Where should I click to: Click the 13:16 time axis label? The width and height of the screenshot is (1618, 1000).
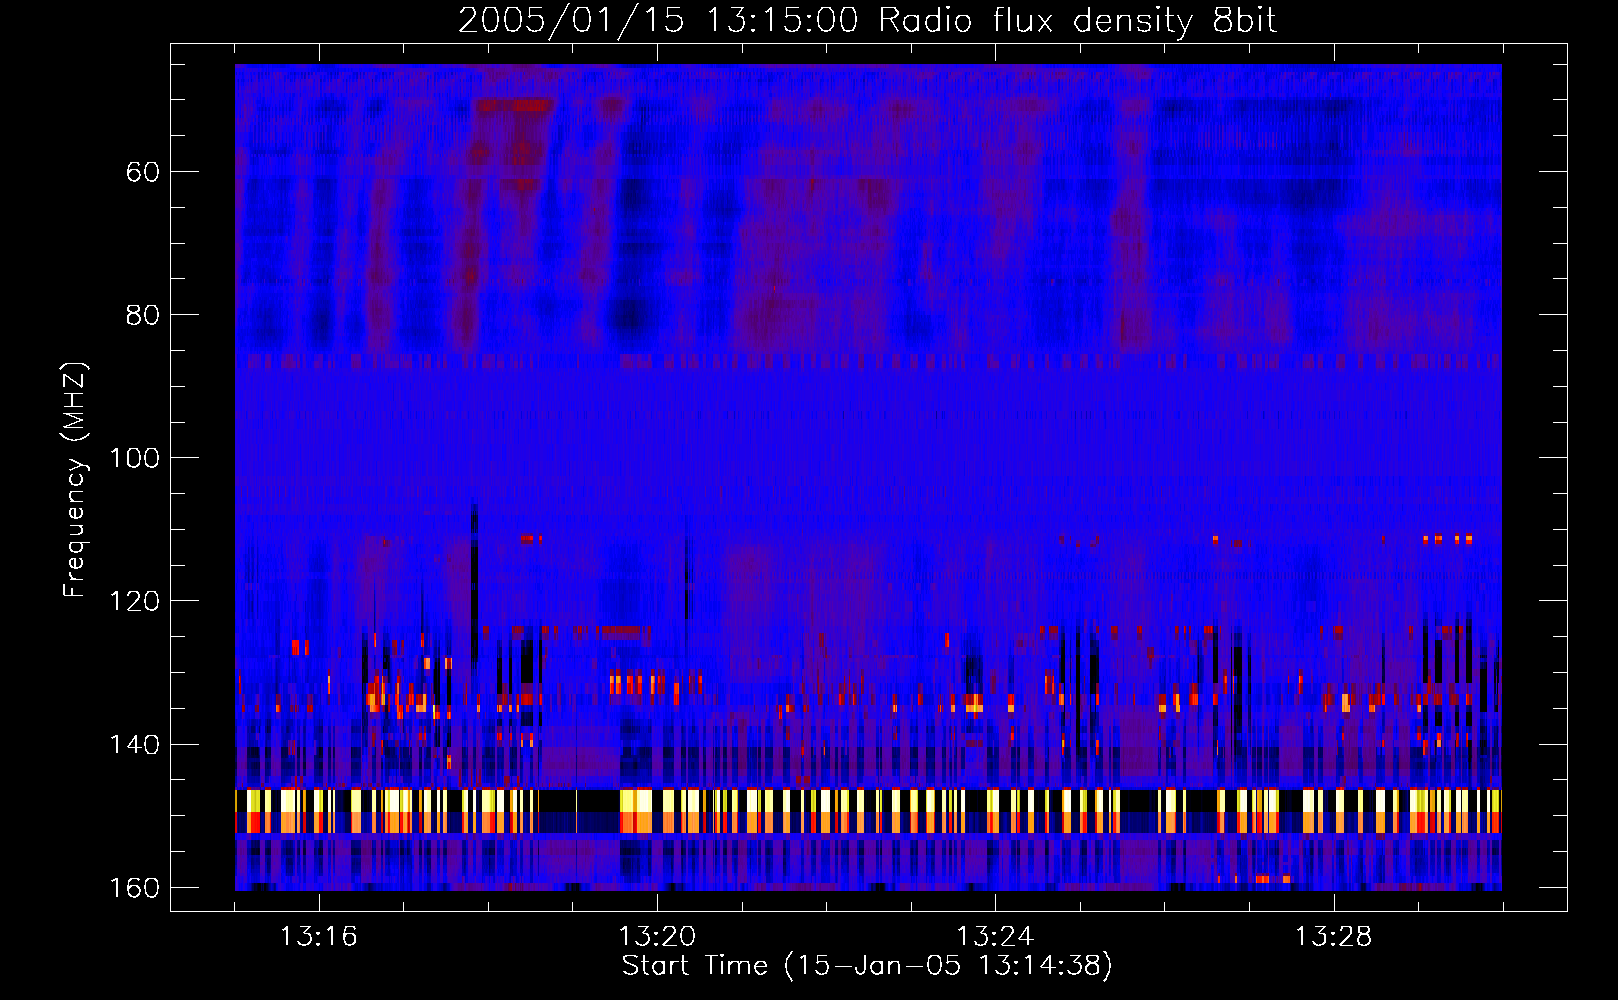point(318,937)
